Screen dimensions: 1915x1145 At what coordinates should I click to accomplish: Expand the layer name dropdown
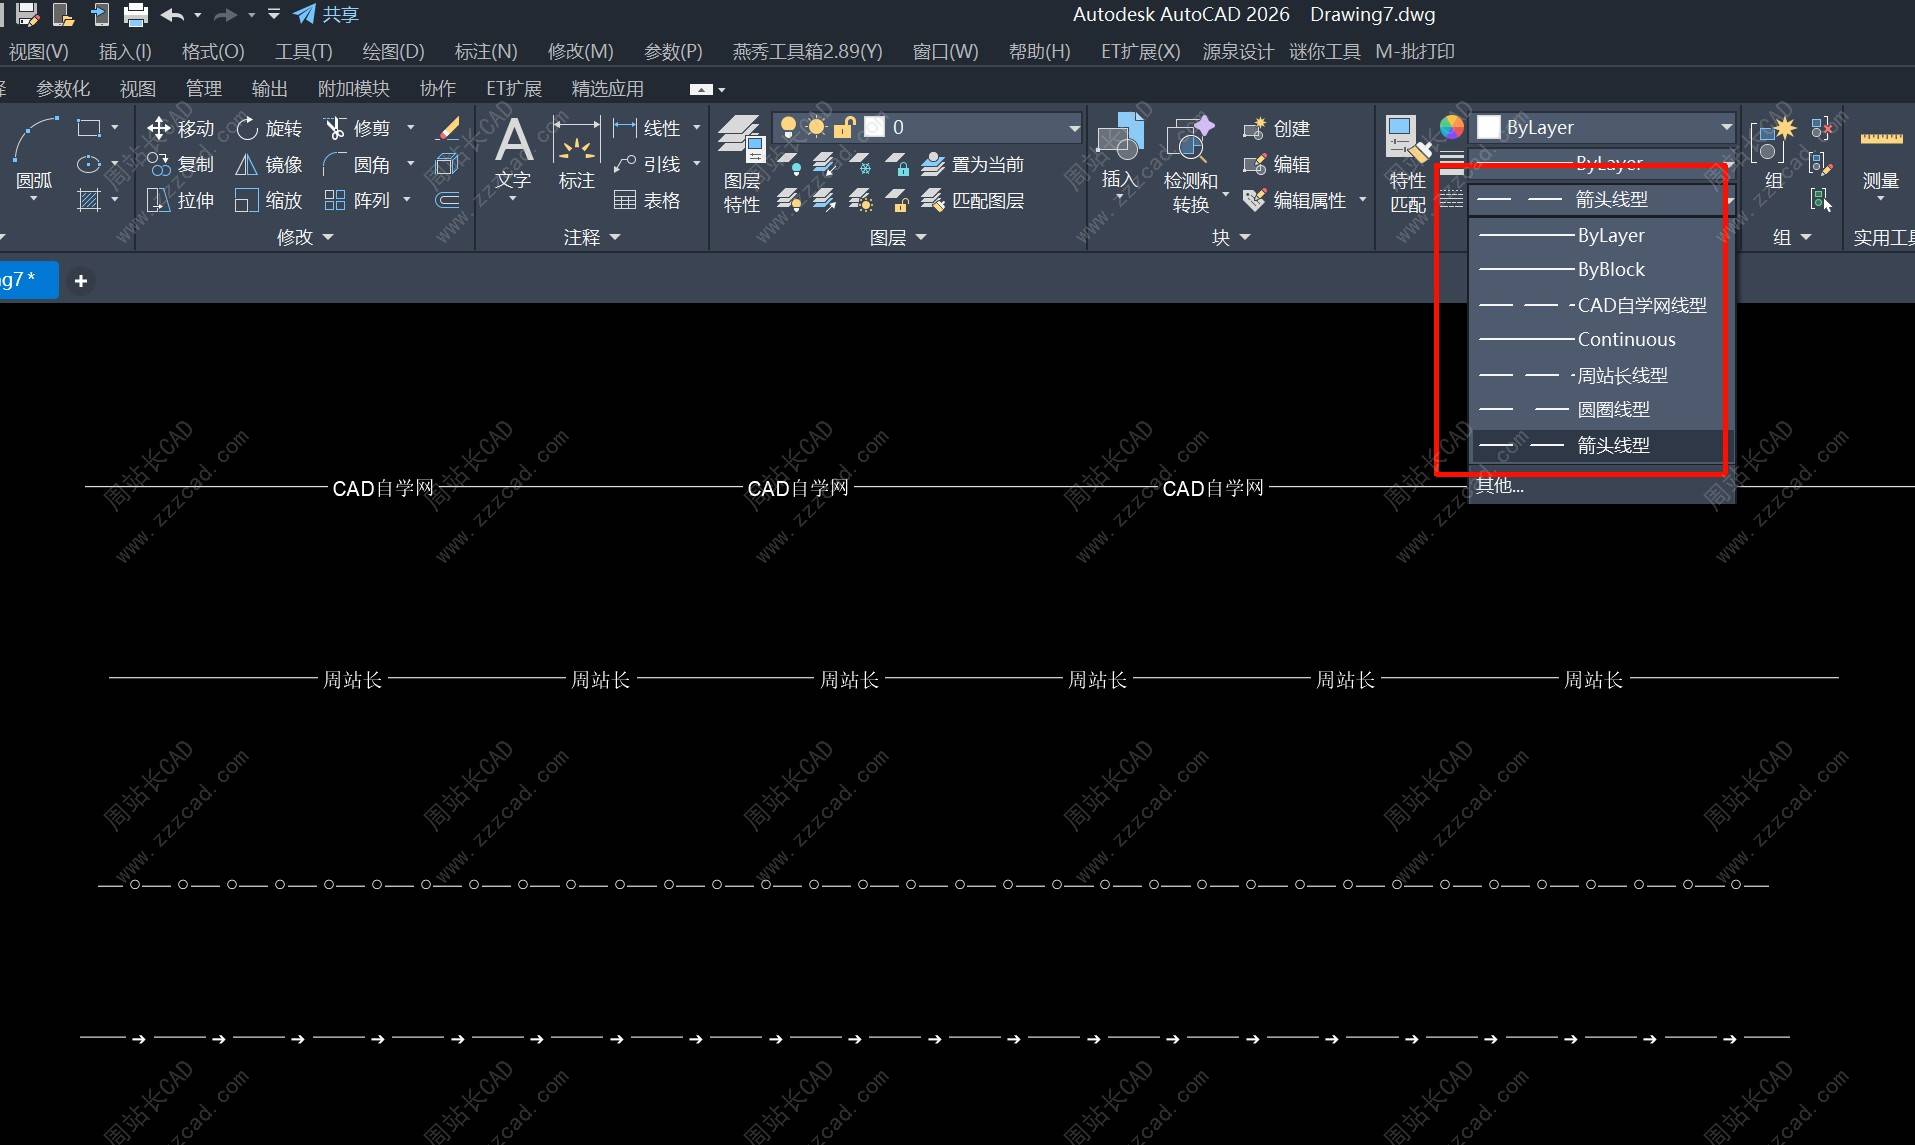pos(1073,128)
